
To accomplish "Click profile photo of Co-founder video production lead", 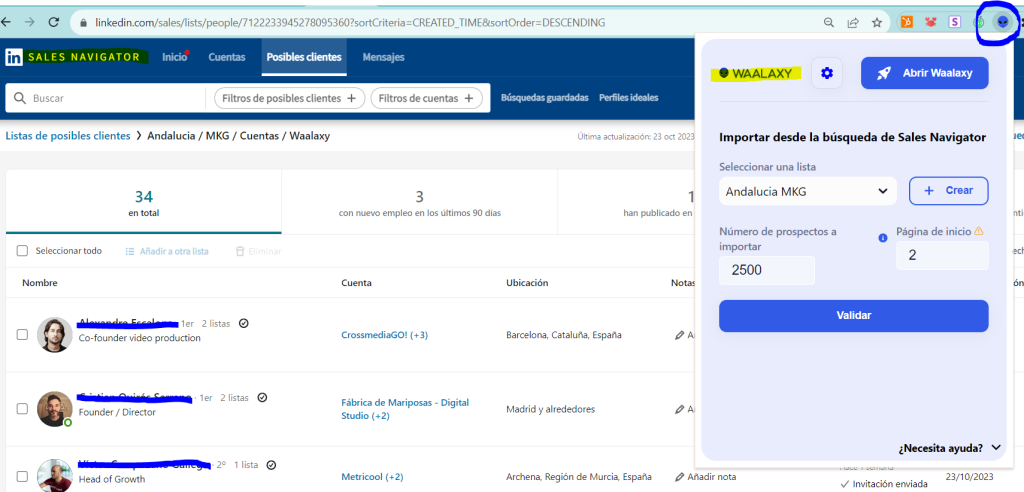I will 54,335.
